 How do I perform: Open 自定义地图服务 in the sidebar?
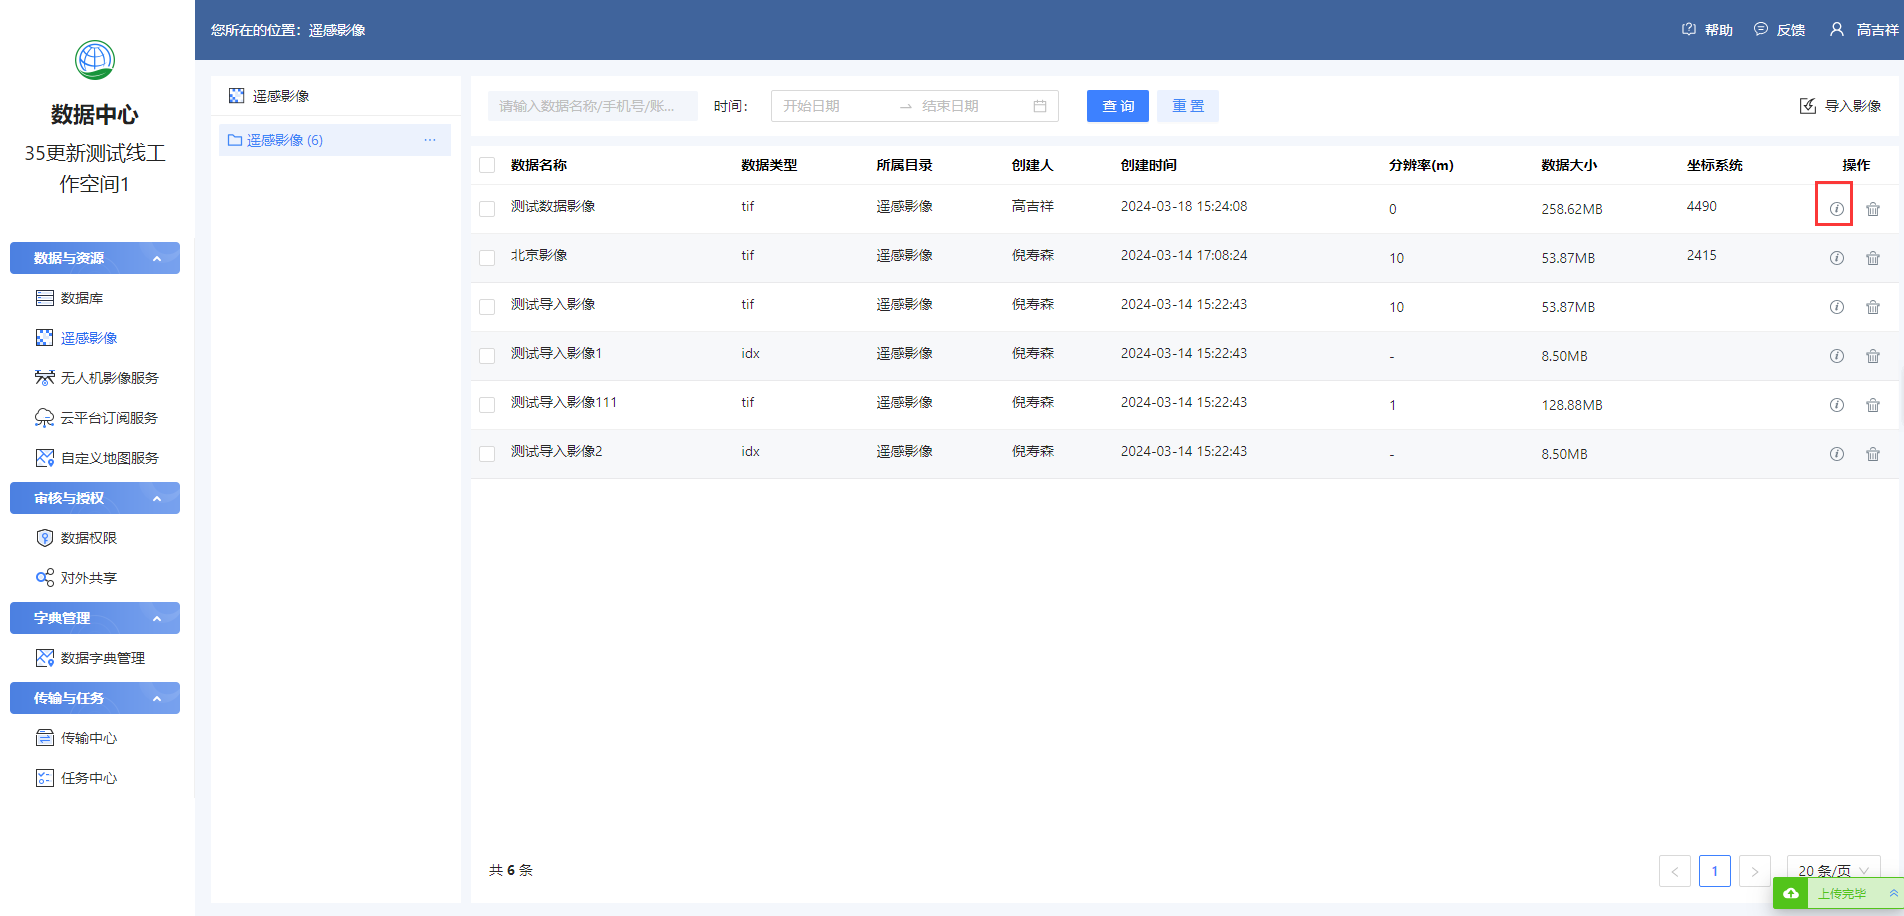pyautogui.click(x=110, y=458)
